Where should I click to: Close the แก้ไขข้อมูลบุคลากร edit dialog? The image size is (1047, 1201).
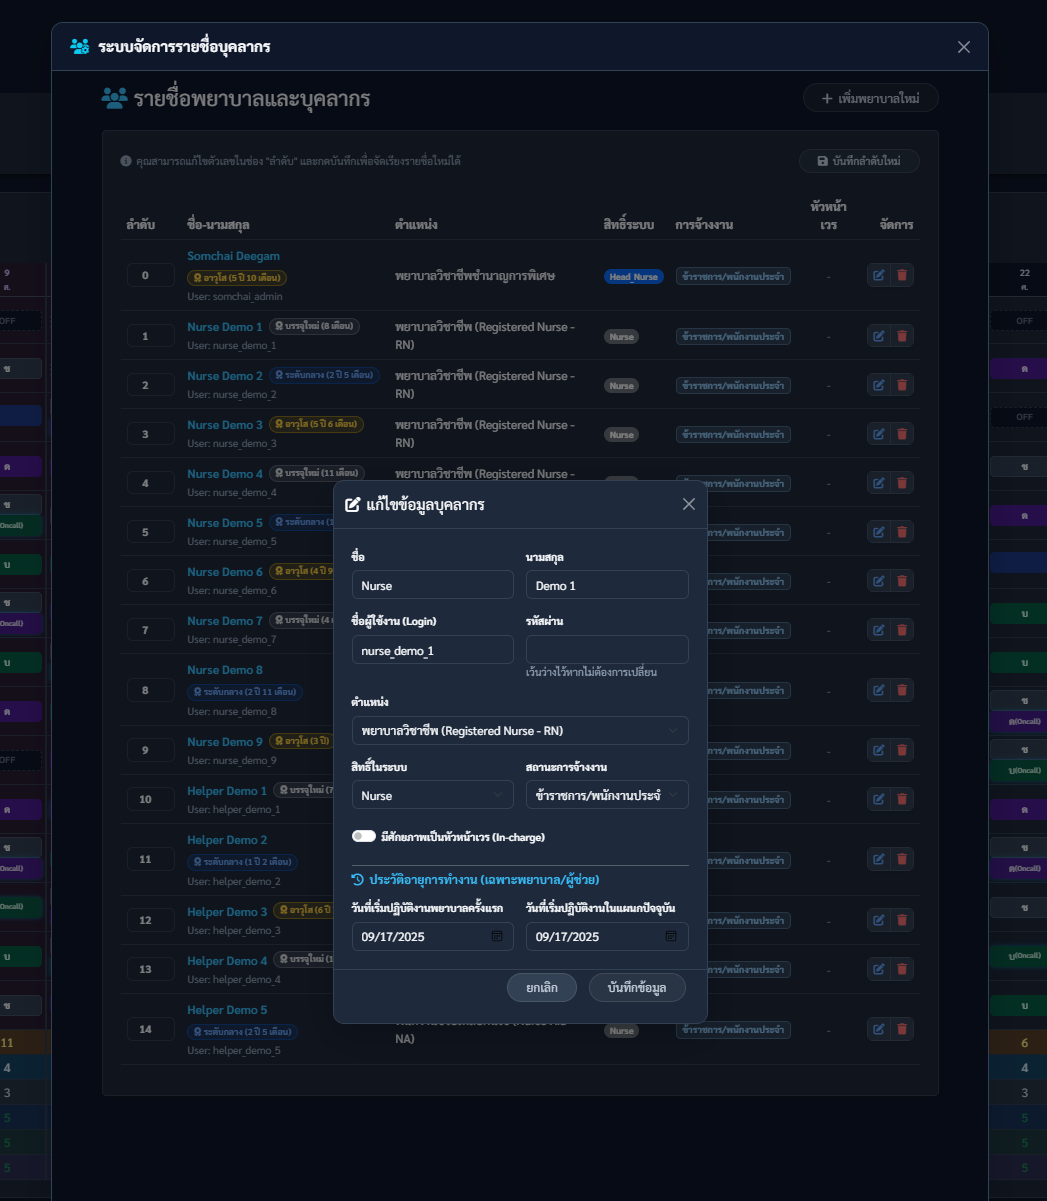click(688, 504)
